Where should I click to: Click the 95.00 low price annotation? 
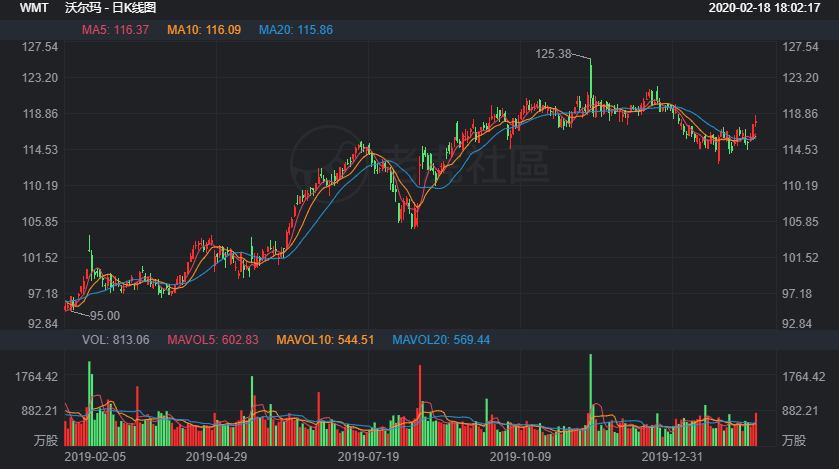pyautogui.click(x=104, y=316)
